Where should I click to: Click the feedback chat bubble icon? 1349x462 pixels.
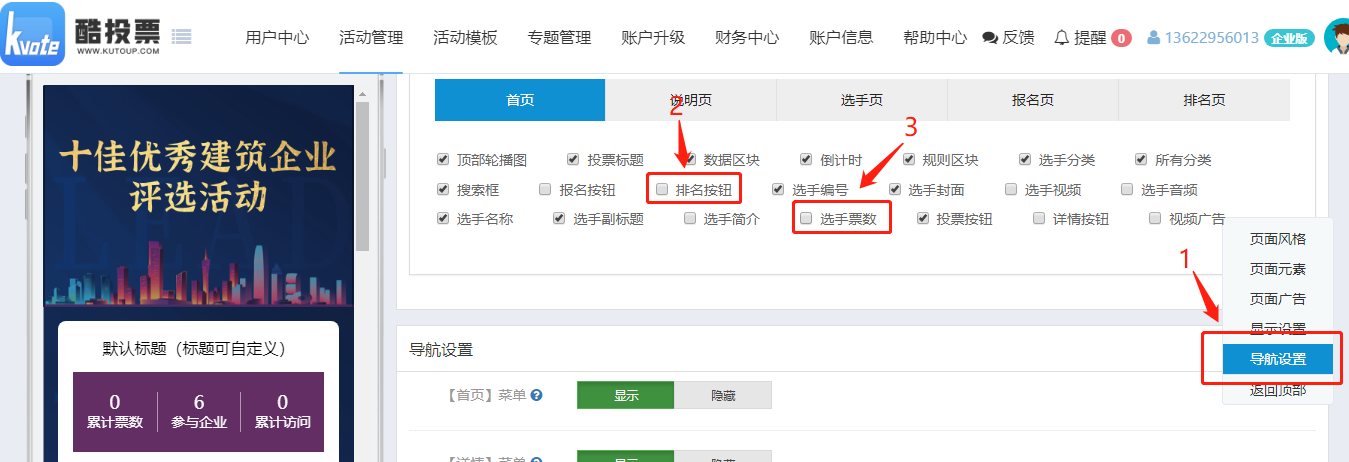point(990,38)
